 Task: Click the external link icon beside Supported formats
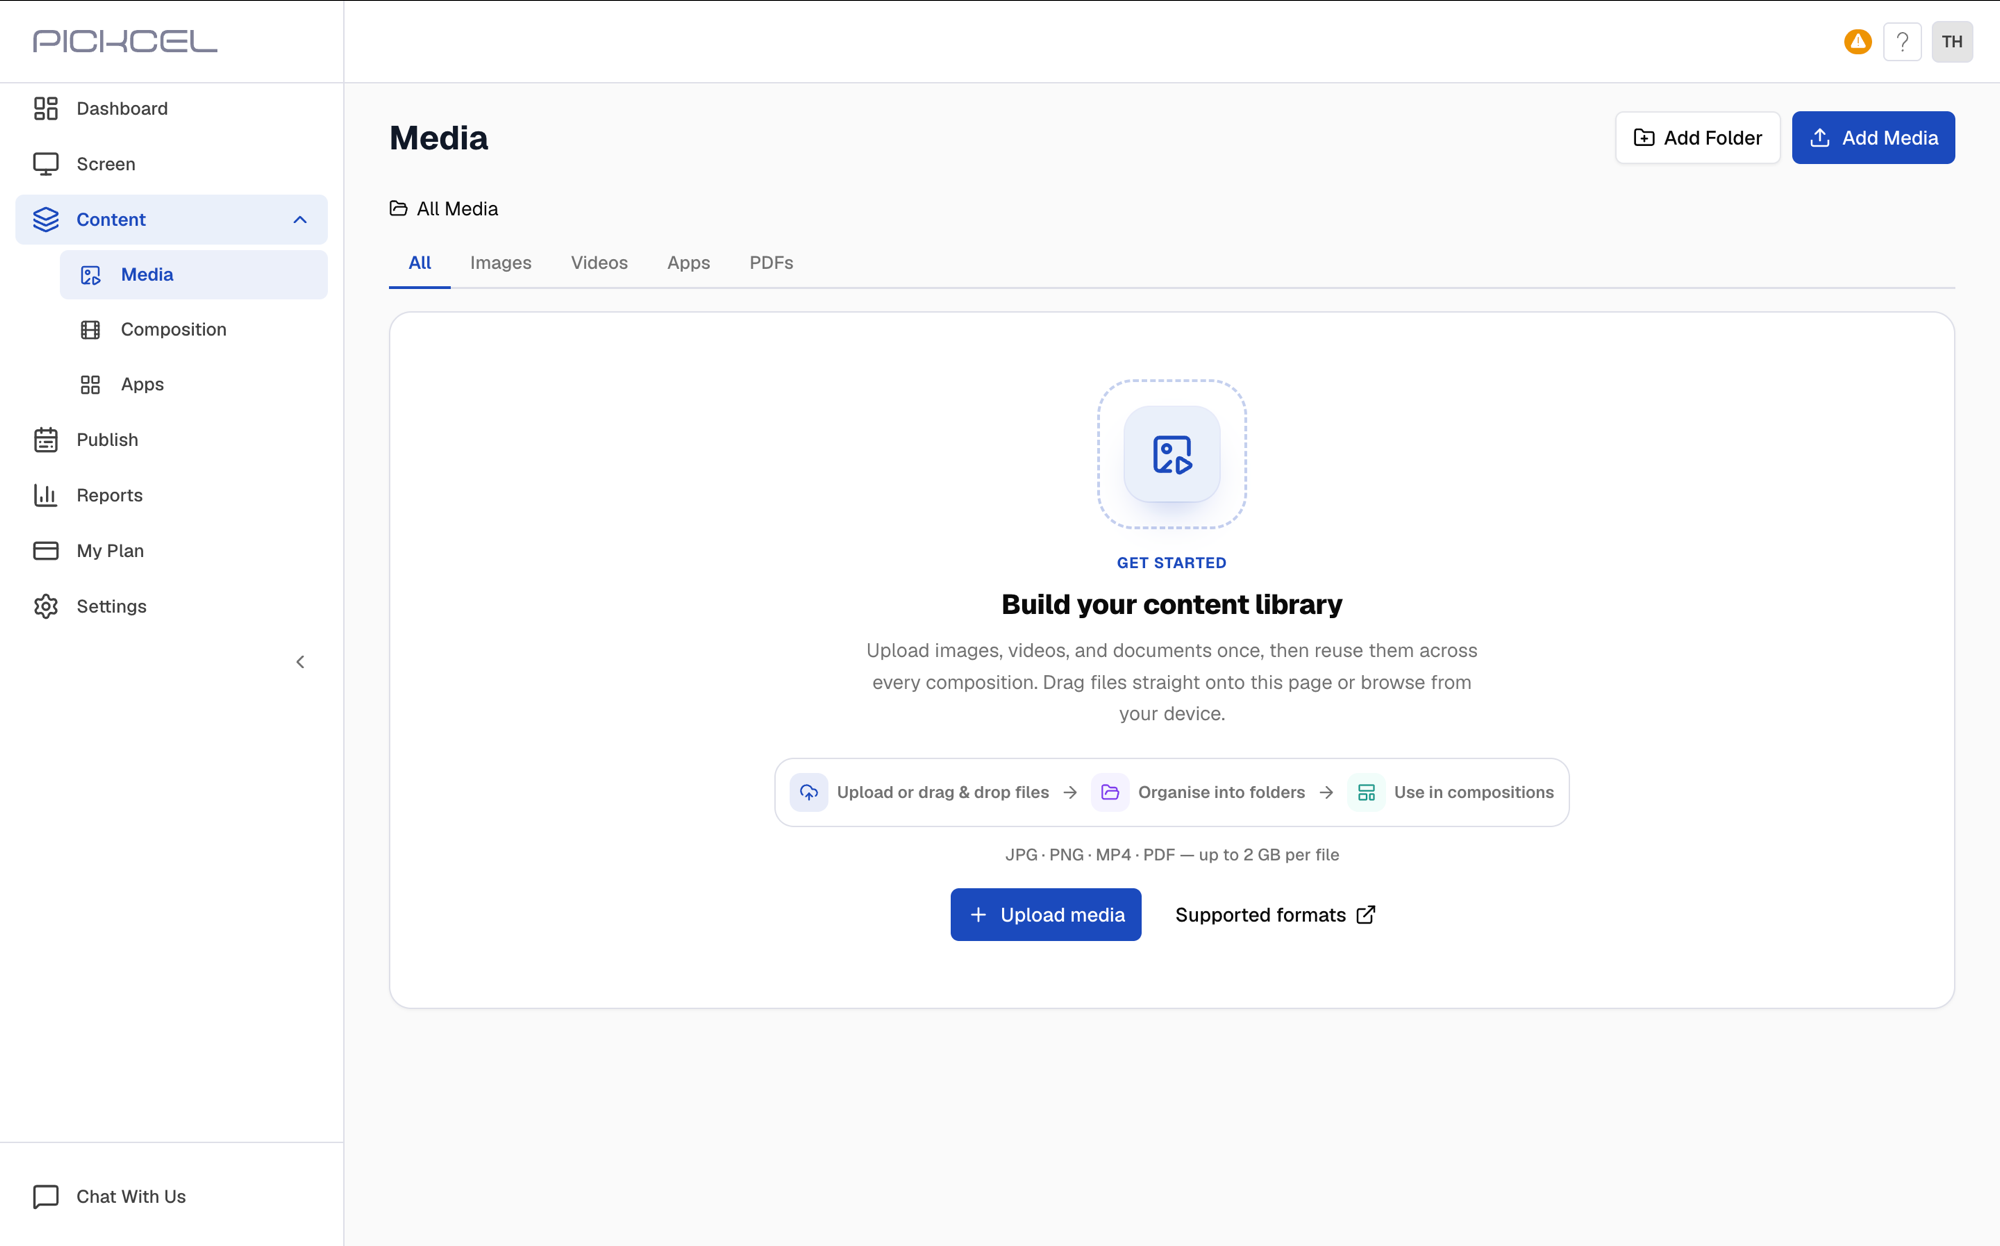tap(1366, 915)
